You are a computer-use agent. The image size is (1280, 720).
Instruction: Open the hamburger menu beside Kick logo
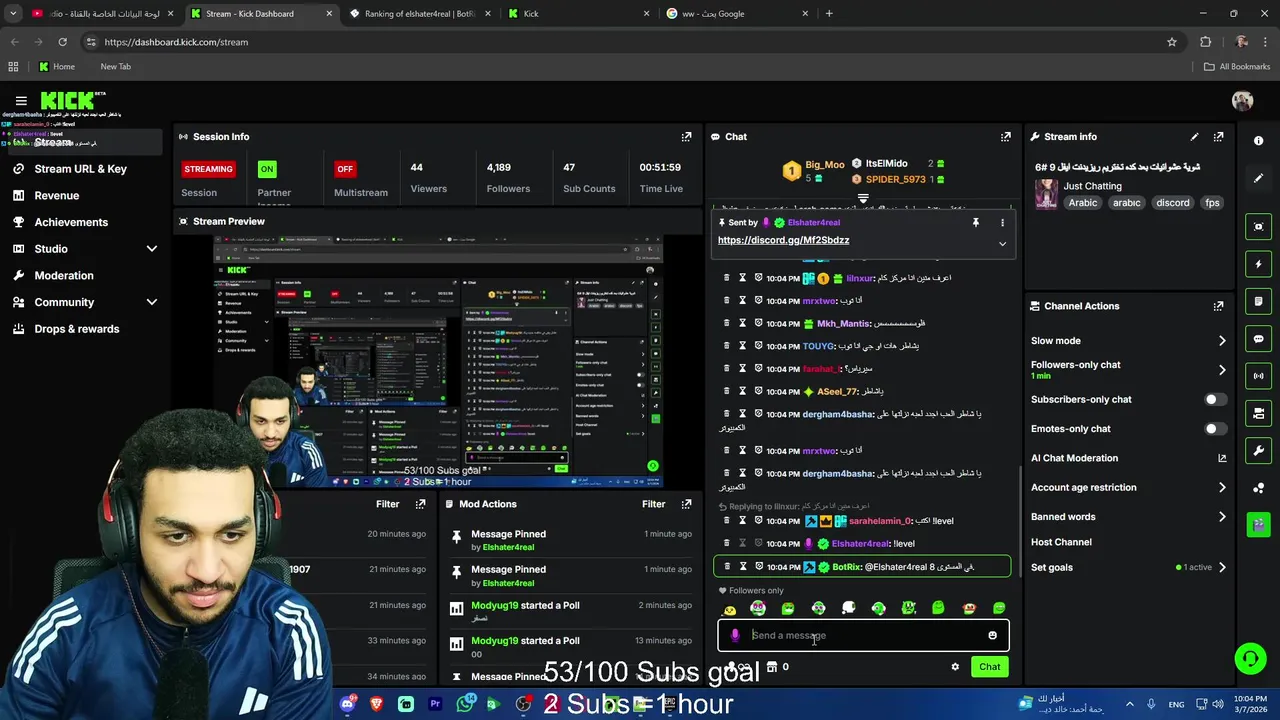(x=21, y=101)
